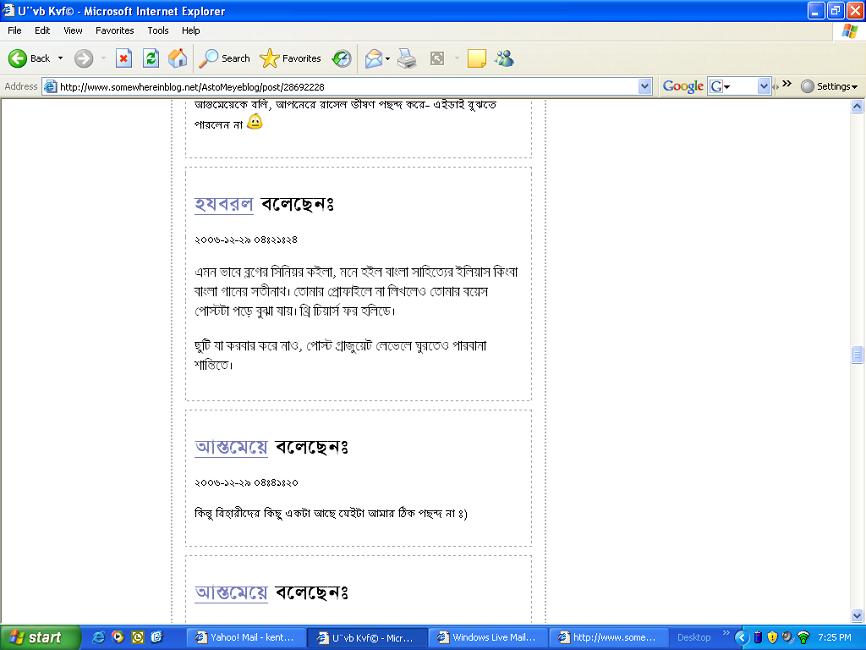866x650 pixels.
Task: Open আস্তমেয়ে link above 04:41:20 comment
Action: pos(231,447)
